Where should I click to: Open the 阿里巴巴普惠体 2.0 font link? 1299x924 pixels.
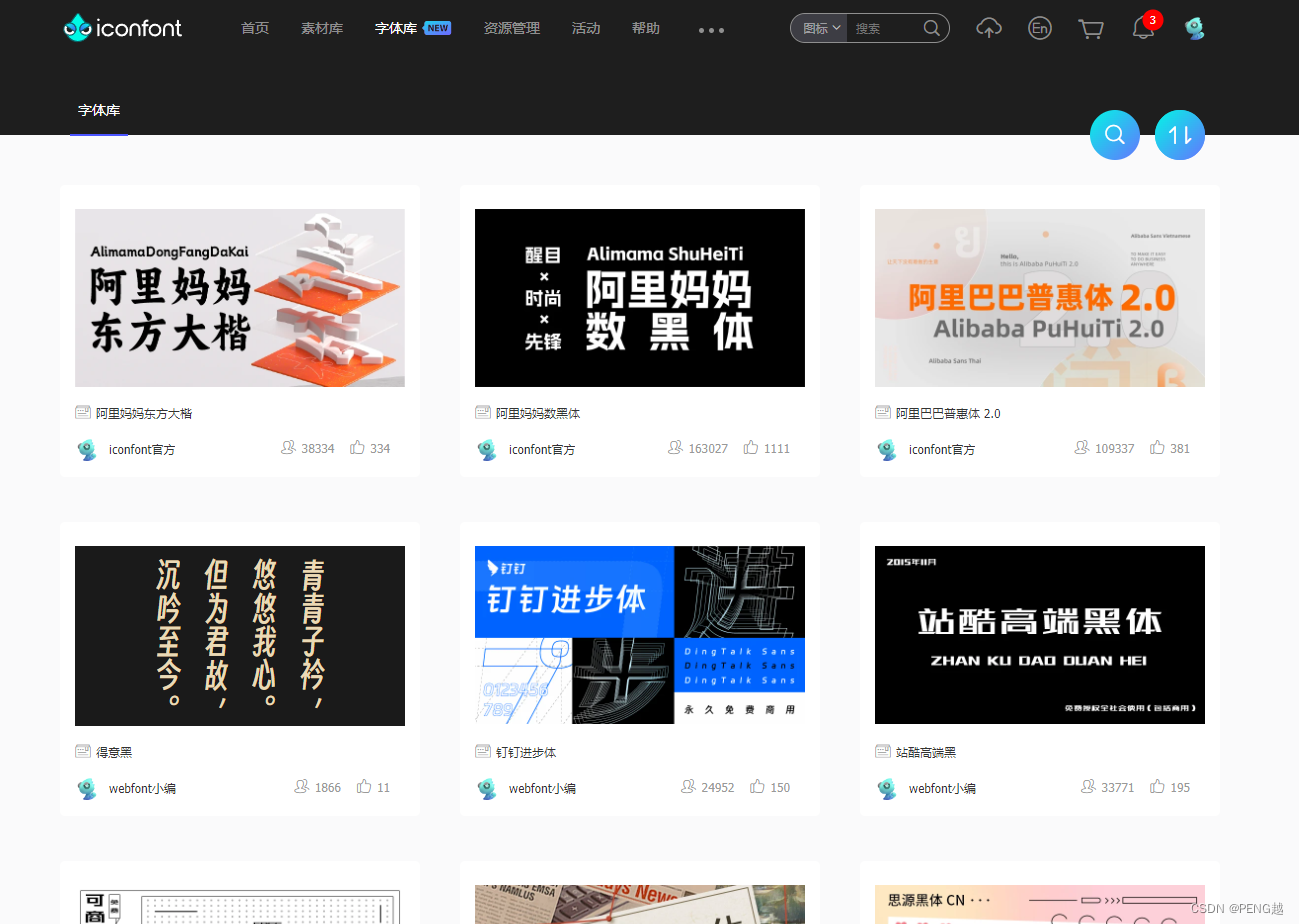pyautogui.click(x=945, y=413)
